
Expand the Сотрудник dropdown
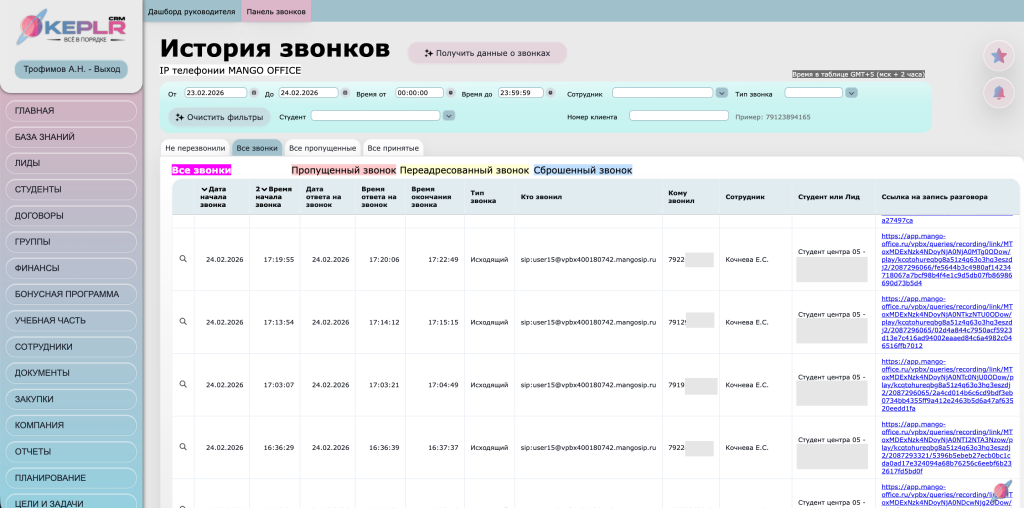[x=721, y=93]
